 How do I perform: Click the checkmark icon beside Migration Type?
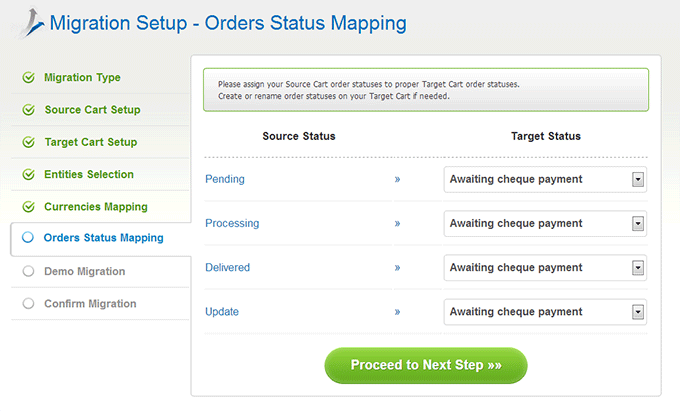(x=29, y=78)
